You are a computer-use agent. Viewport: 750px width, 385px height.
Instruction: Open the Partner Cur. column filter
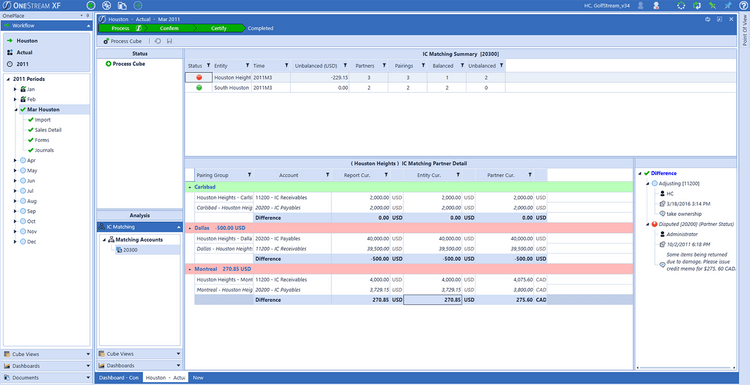pos(529,175)
